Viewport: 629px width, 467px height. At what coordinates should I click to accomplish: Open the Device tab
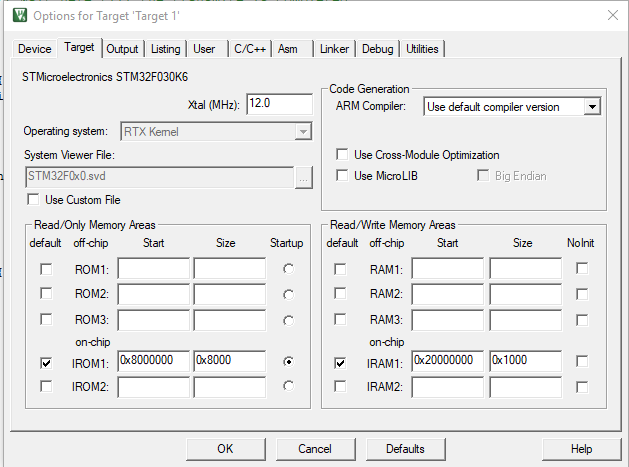pos(34,49)
